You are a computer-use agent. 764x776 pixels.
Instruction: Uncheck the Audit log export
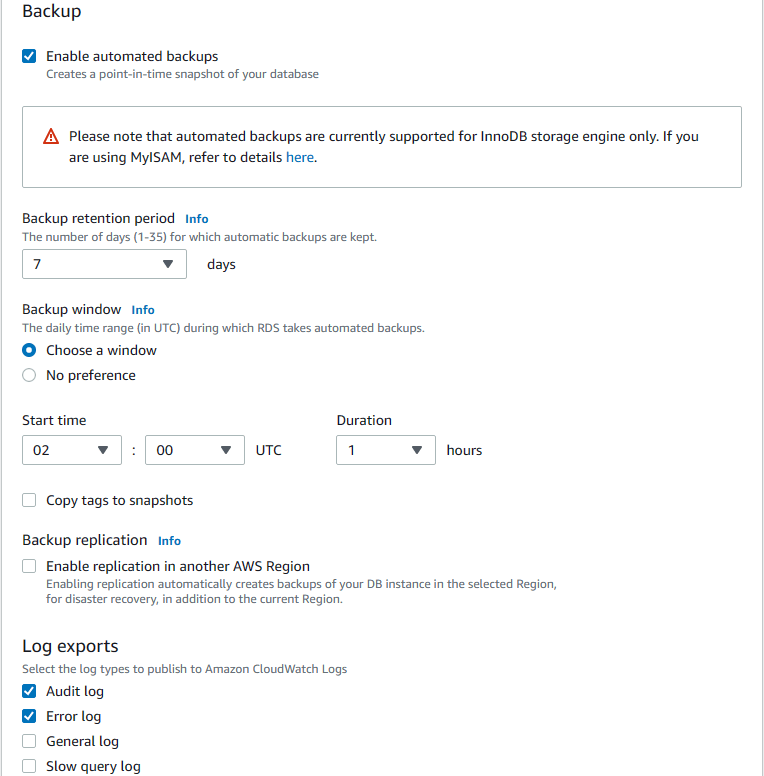29,691
